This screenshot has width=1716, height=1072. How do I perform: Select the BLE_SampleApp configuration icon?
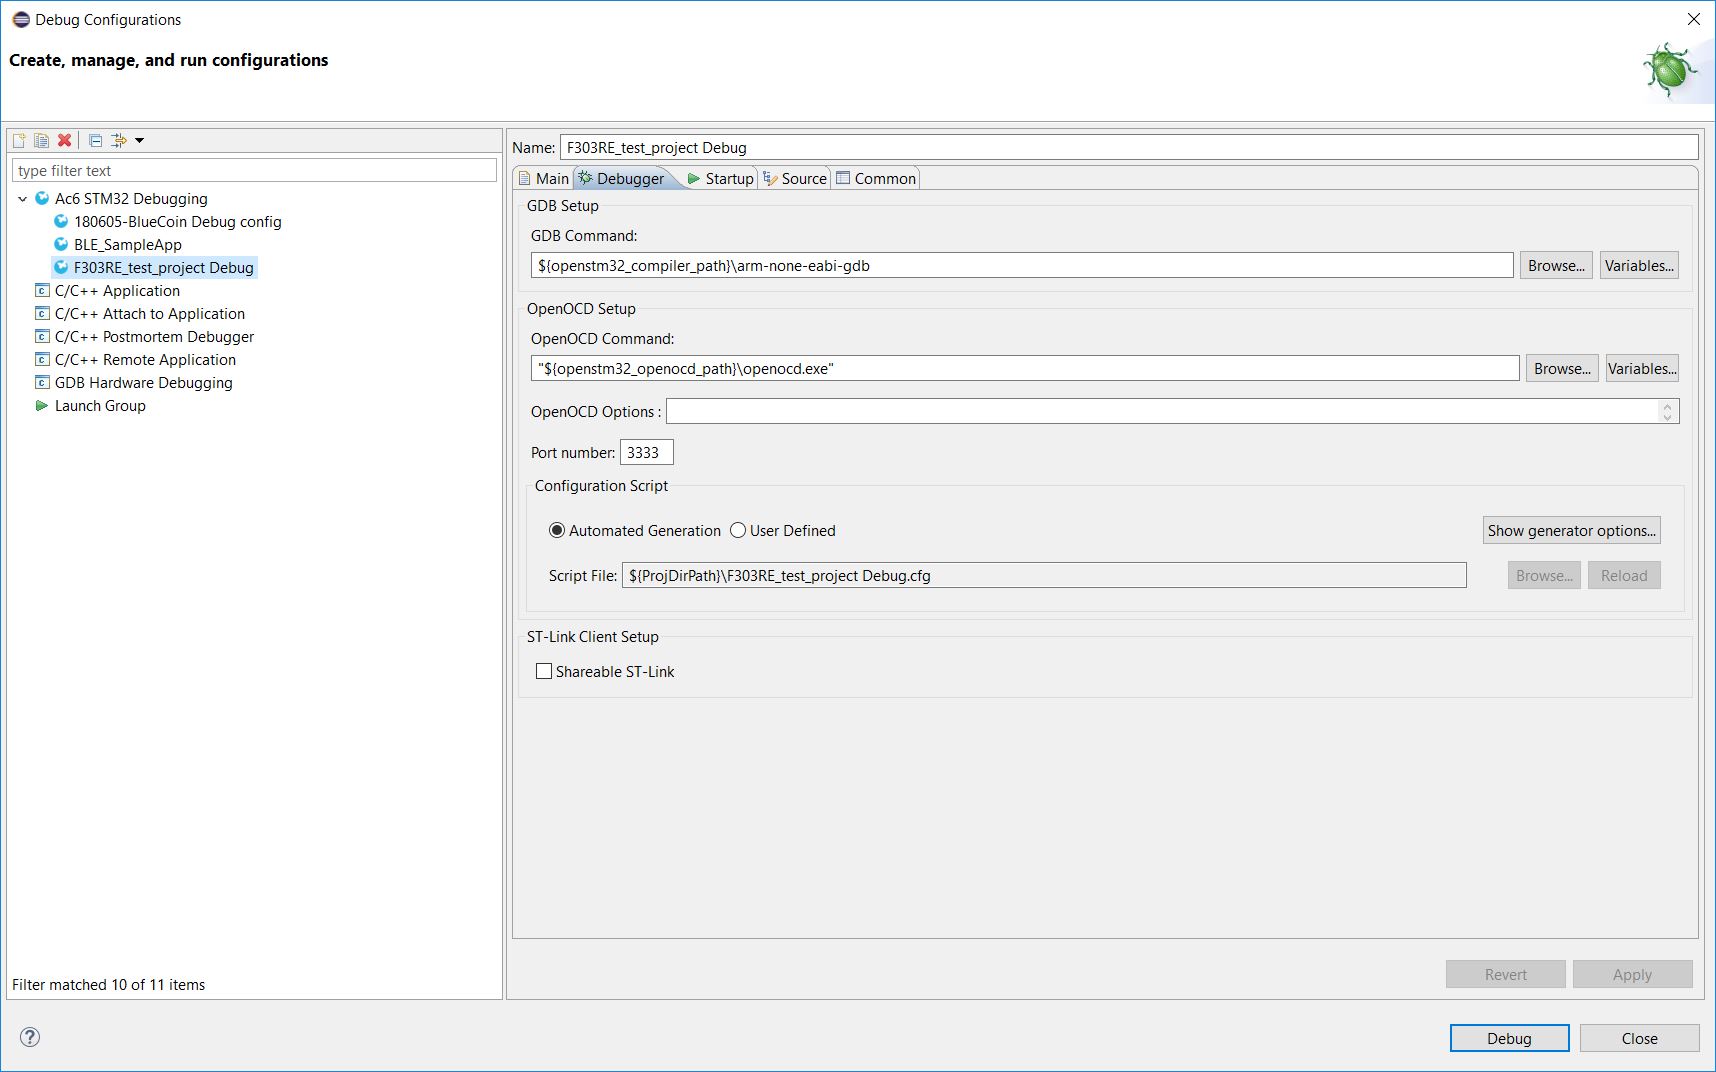pyautogui.click(x=61, y=244)
